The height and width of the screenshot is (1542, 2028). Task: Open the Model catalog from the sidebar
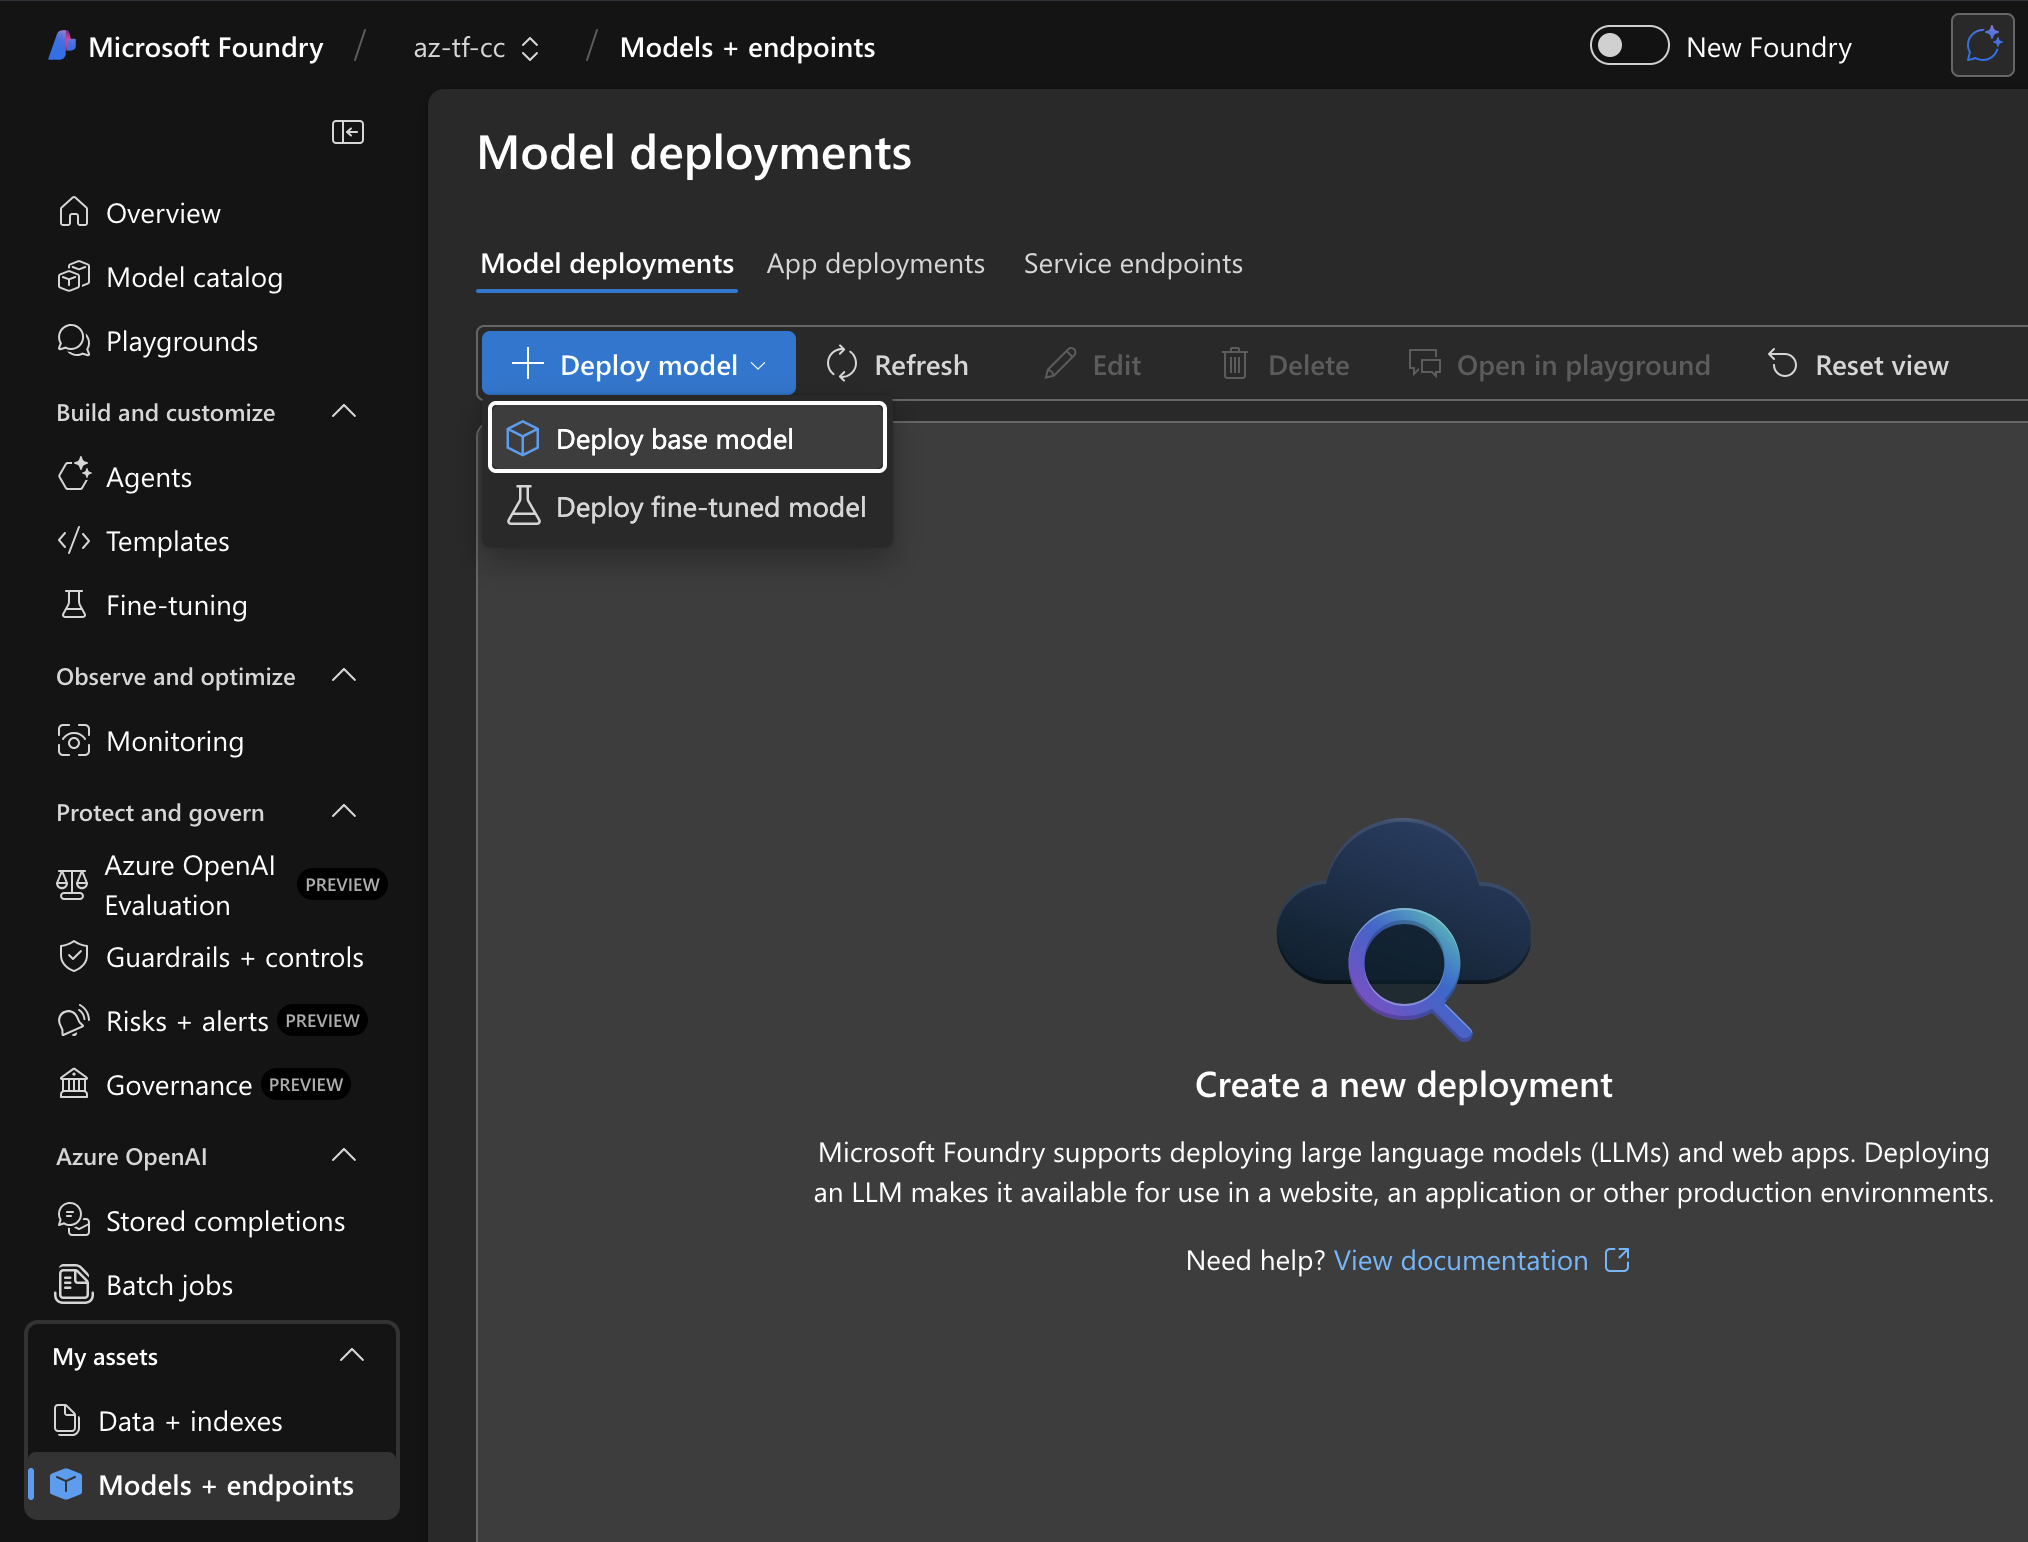[x=194, y=277]
